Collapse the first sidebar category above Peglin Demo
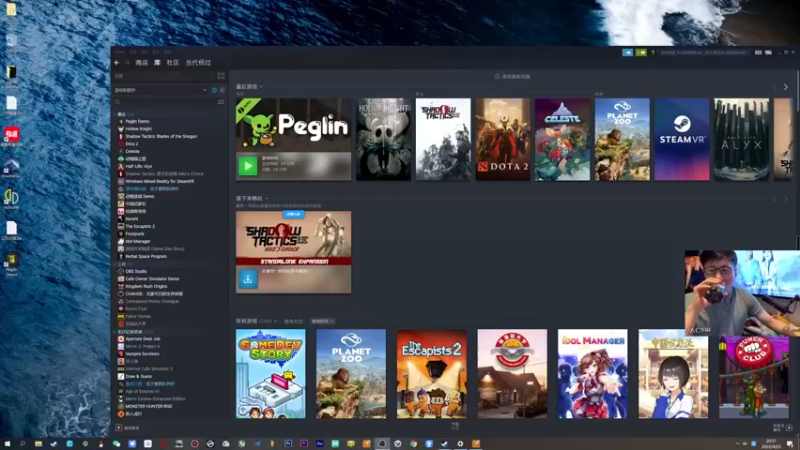800x450 pixels. point(115,114)
